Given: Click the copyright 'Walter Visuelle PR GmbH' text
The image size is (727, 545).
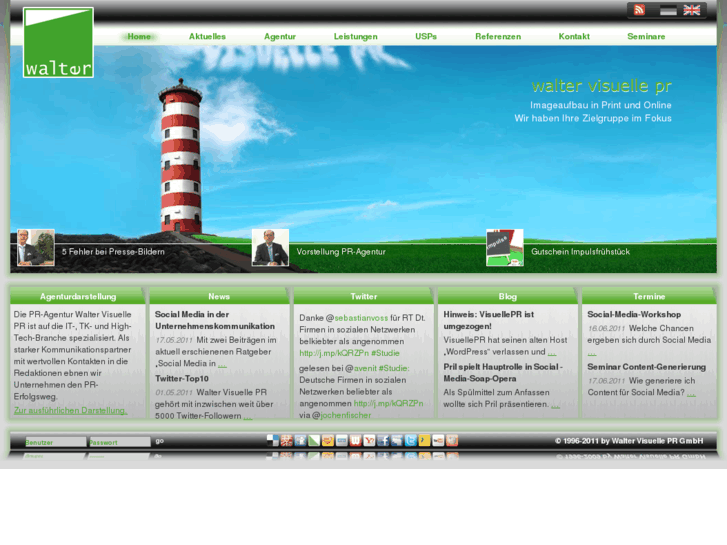Looking at the screenshot, I should click(x=657, y=441).
